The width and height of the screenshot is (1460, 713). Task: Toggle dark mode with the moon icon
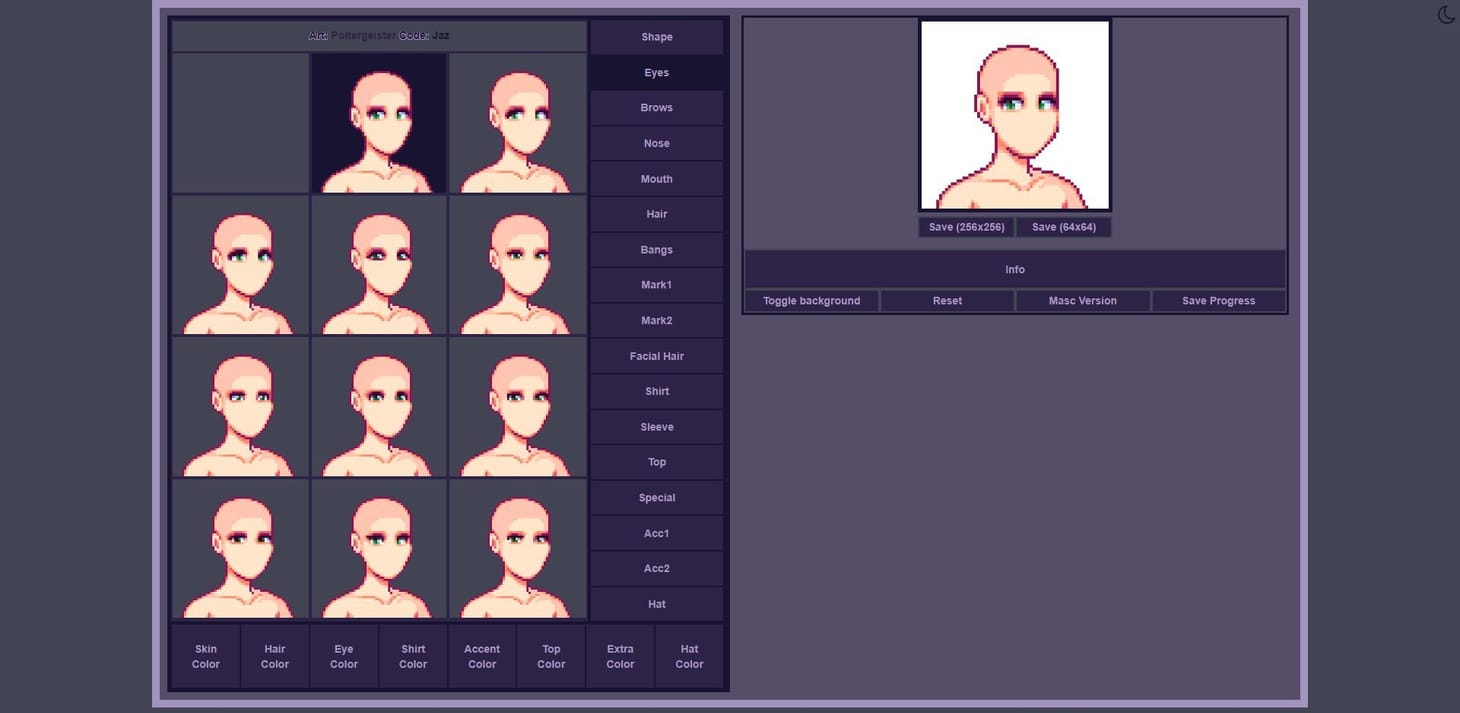pos(1444,15)
